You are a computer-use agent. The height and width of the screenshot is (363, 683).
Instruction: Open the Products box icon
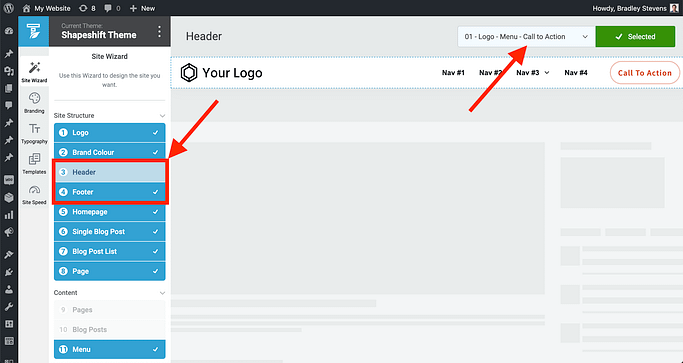pos(9,197)
